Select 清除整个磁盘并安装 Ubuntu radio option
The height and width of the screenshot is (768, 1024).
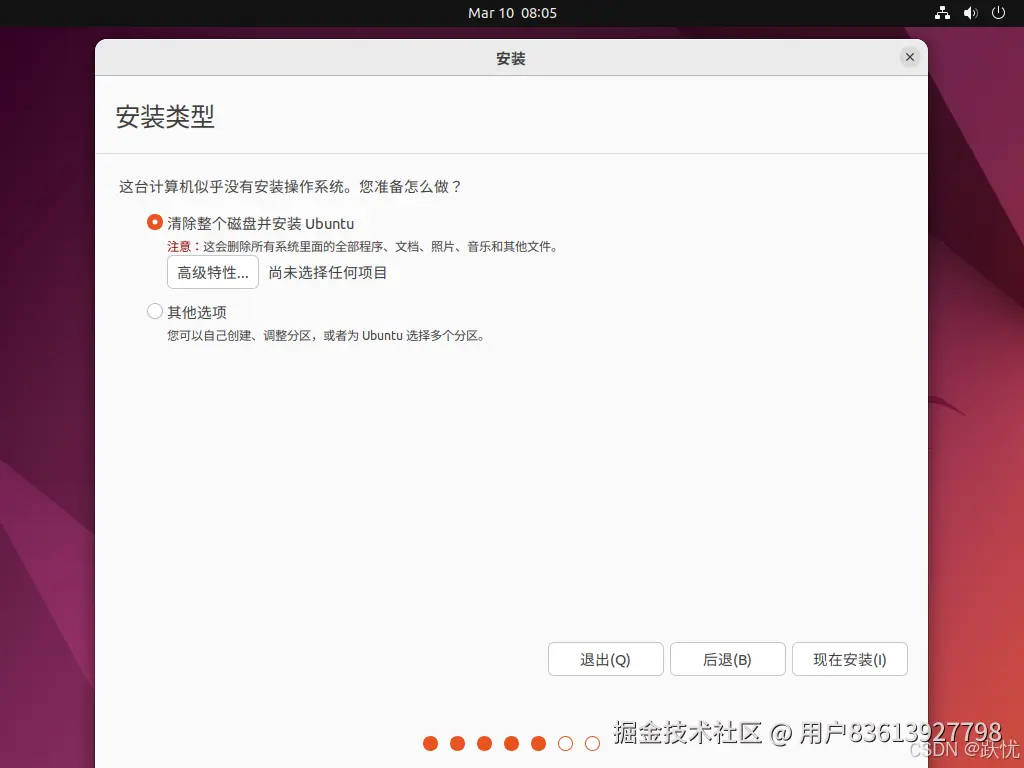click(155, 223)
